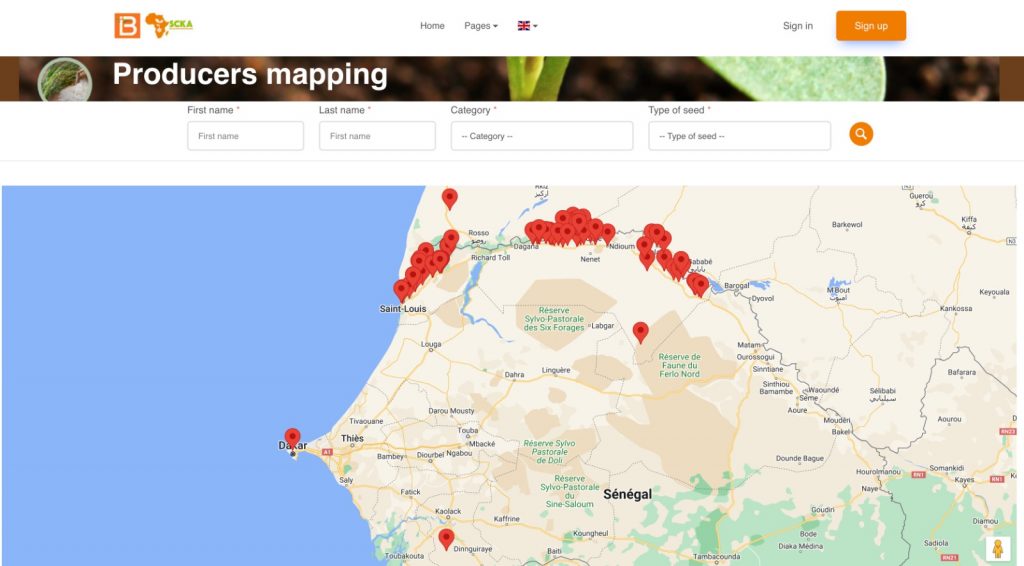Click the Tambacounda label on map
Screen dimensions: 1024x566
pos(716,557)
